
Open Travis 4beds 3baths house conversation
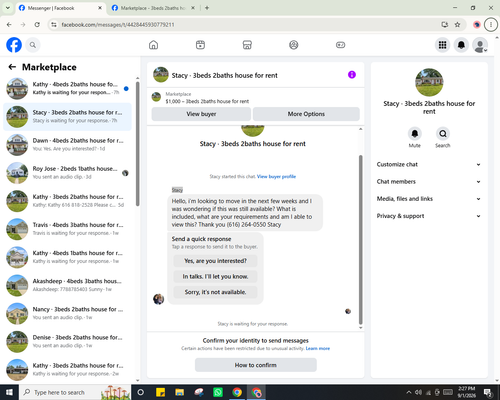point(67,229)
